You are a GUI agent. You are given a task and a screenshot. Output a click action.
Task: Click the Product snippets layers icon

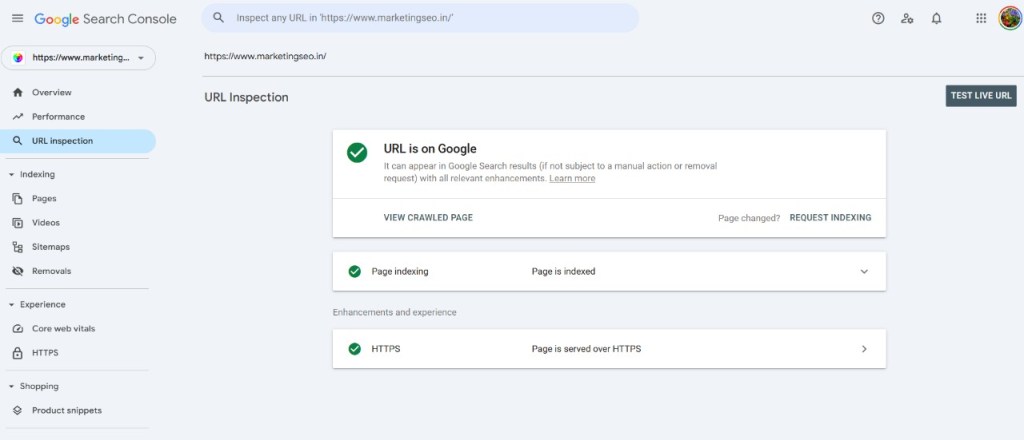tap(18, 411)
